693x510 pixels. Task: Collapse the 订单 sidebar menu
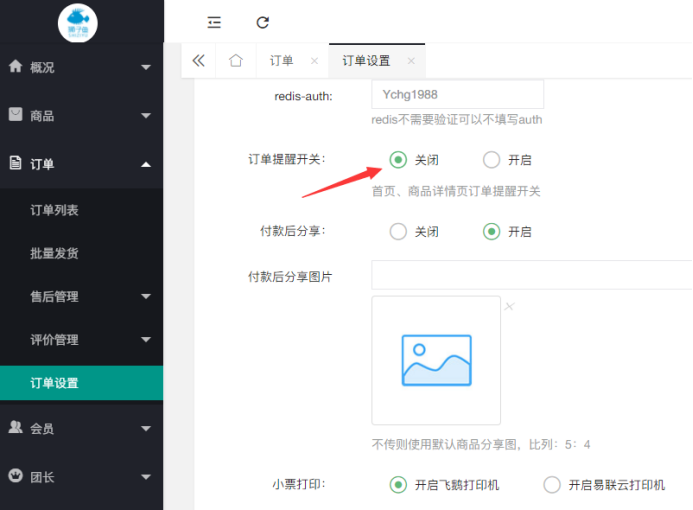point(80,163)
